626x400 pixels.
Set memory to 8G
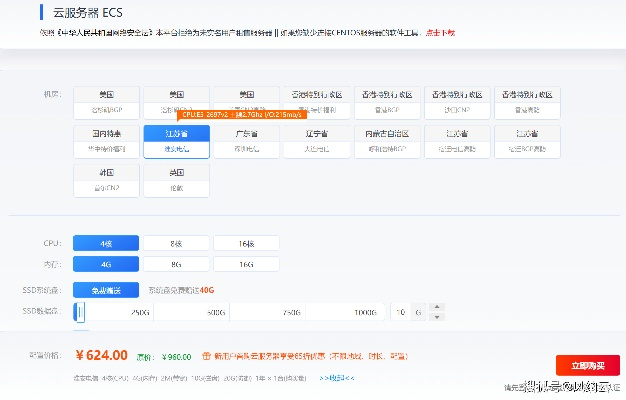(176, 264)
